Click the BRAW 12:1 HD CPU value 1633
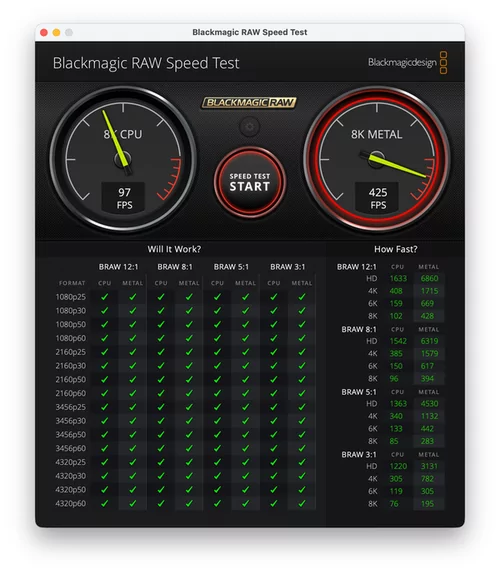 click(x=398, y=279)
